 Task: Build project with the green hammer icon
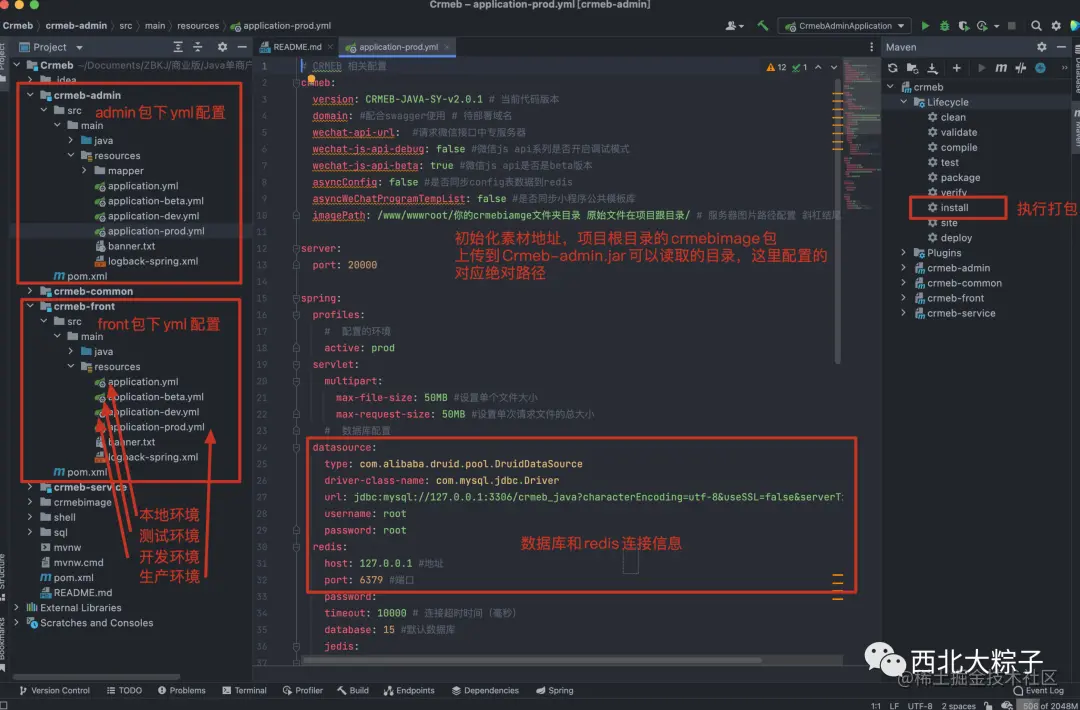point(762,25)
